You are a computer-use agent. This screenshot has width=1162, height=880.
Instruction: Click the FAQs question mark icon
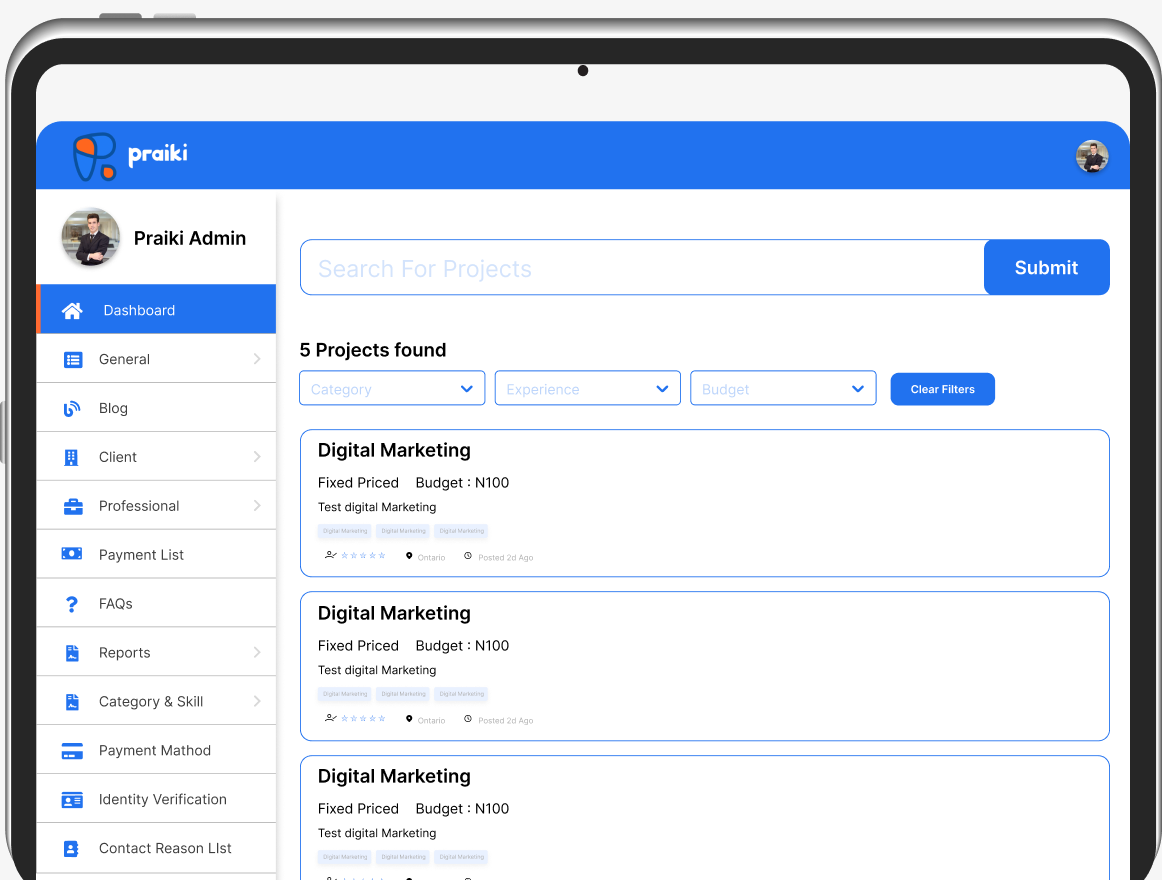(72, 604)
